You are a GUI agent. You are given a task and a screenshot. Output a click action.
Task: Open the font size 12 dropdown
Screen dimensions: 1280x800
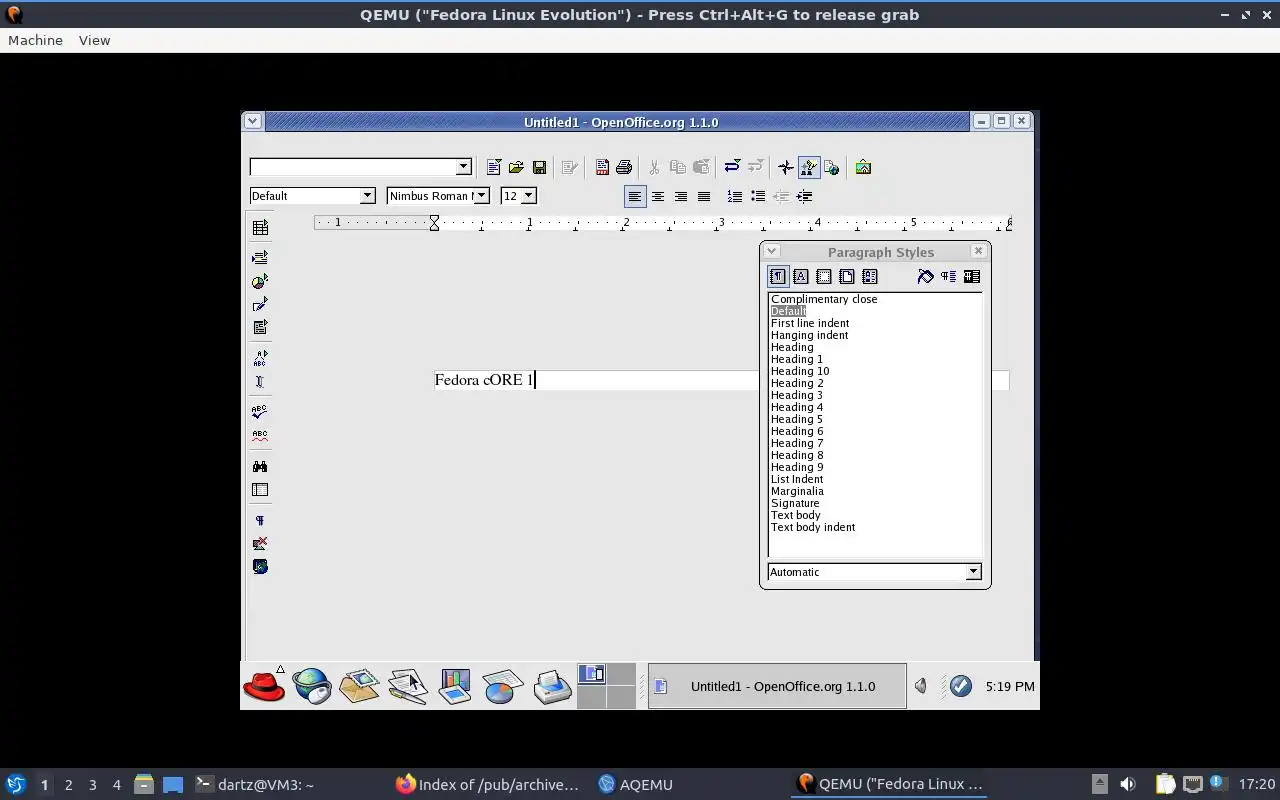click(529, 196)
